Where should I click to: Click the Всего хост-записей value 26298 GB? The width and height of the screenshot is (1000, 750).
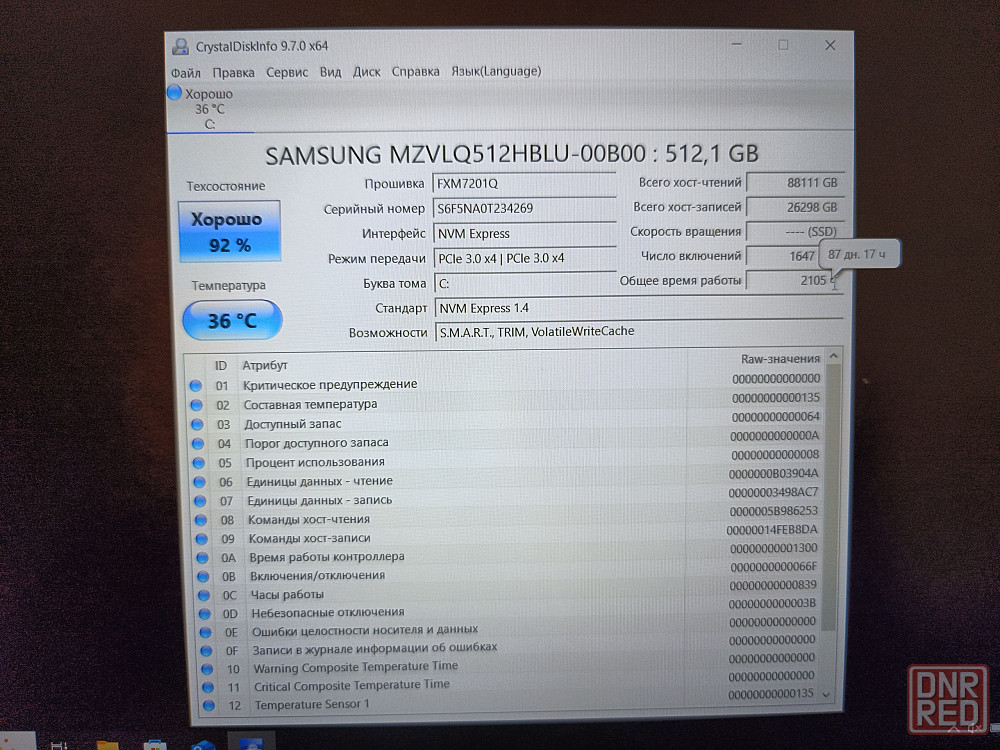point(795,207)
